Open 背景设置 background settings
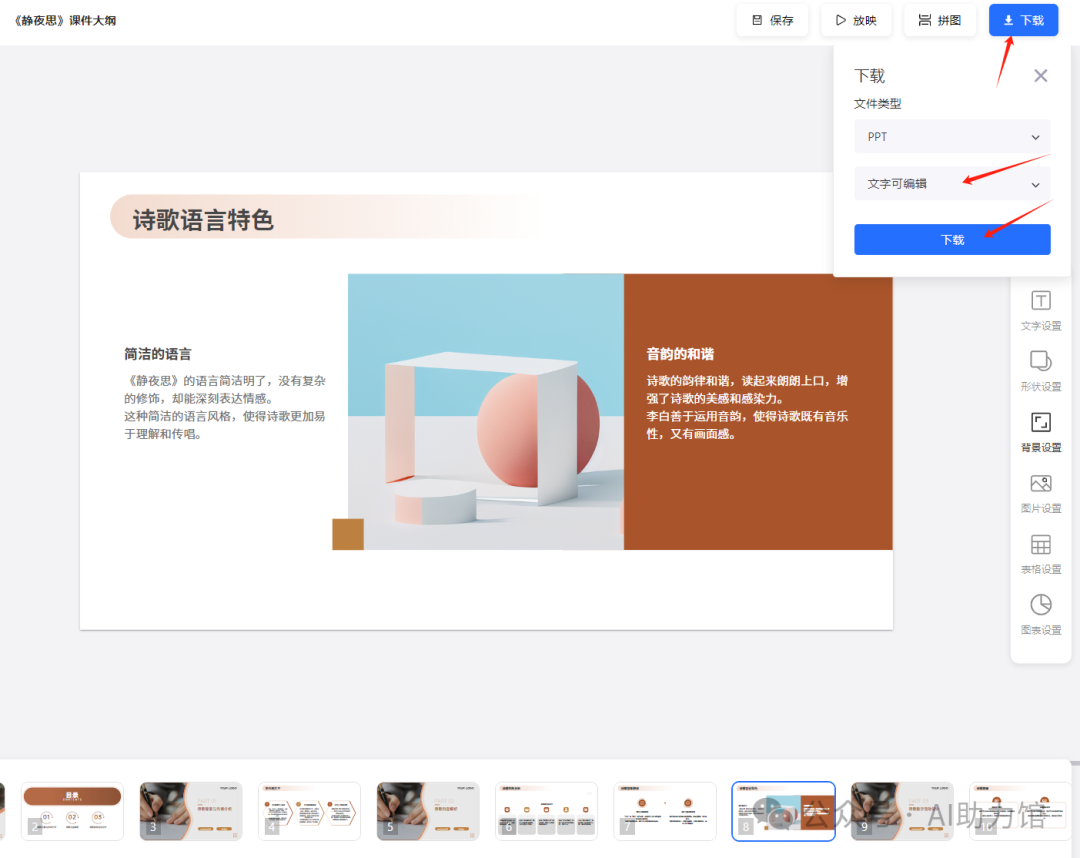This screenshot has height=858, width=1080. [1041, 432]
